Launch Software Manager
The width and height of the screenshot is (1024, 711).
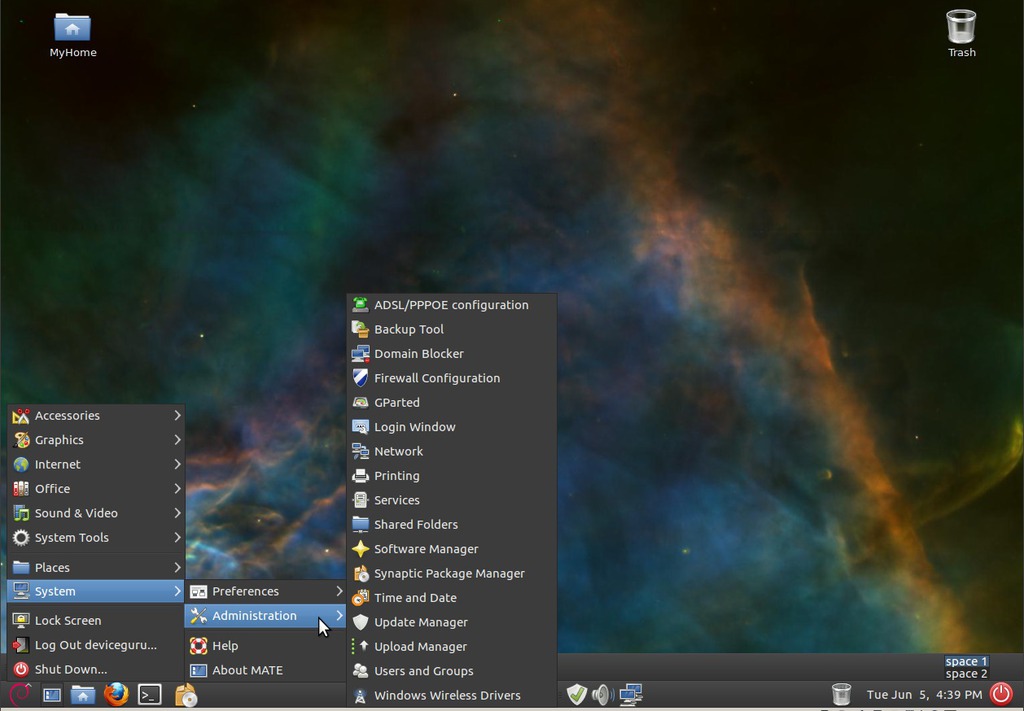pyautogui.click(x=451, y=549)
